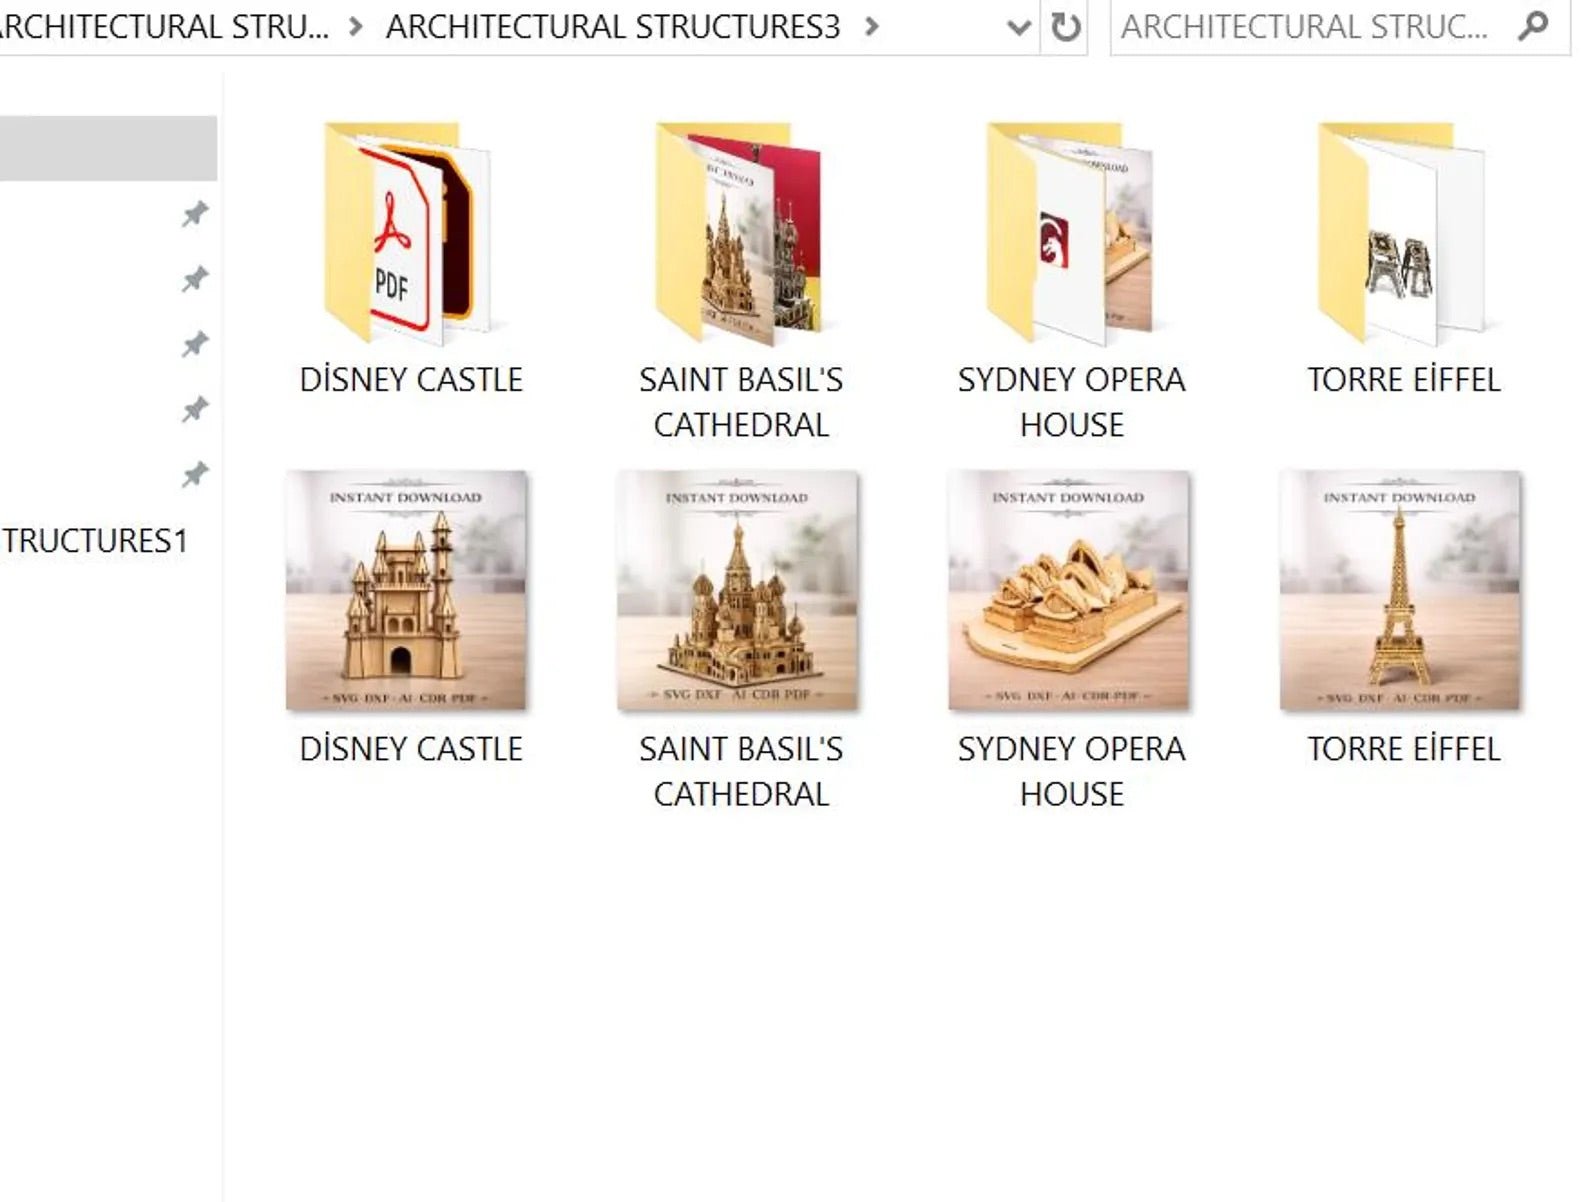
Task: Click DİSNEY CASTLE image file name
Action: 411,749
